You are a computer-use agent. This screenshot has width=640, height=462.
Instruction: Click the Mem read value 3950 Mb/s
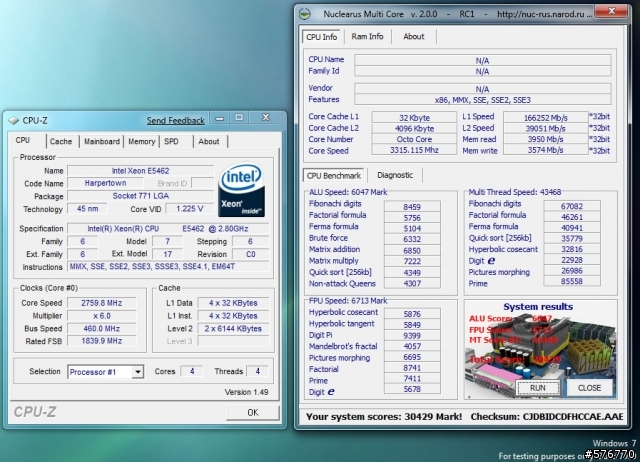(546, 139)
